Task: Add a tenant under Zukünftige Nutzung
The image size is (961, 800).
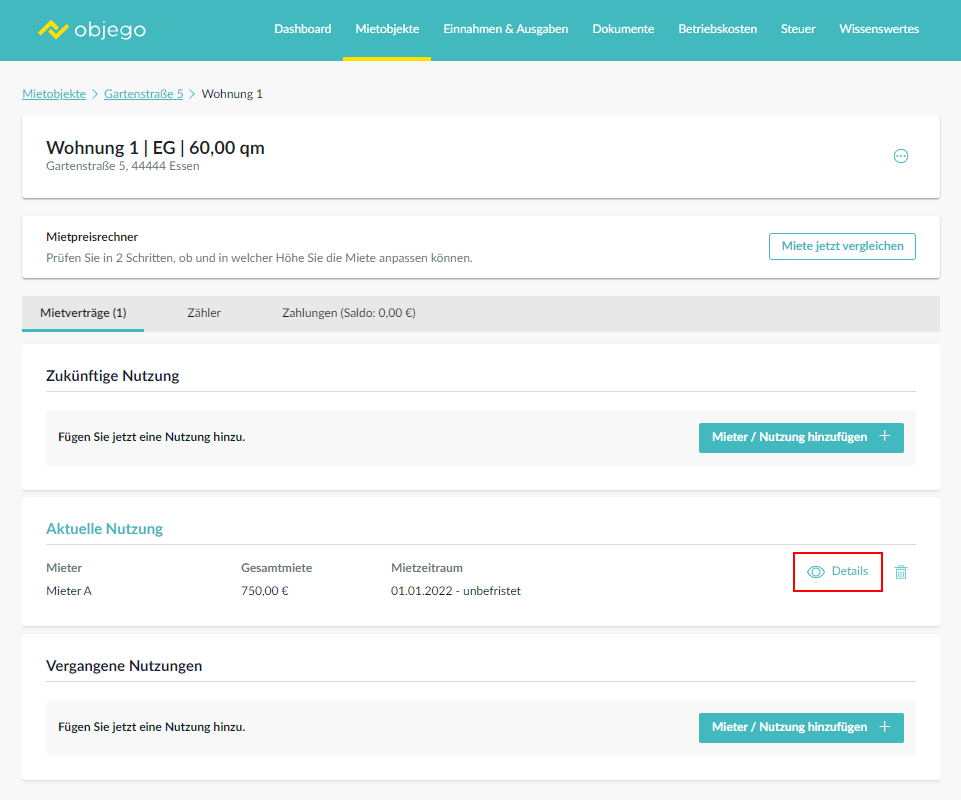Action: coord(800,437)
